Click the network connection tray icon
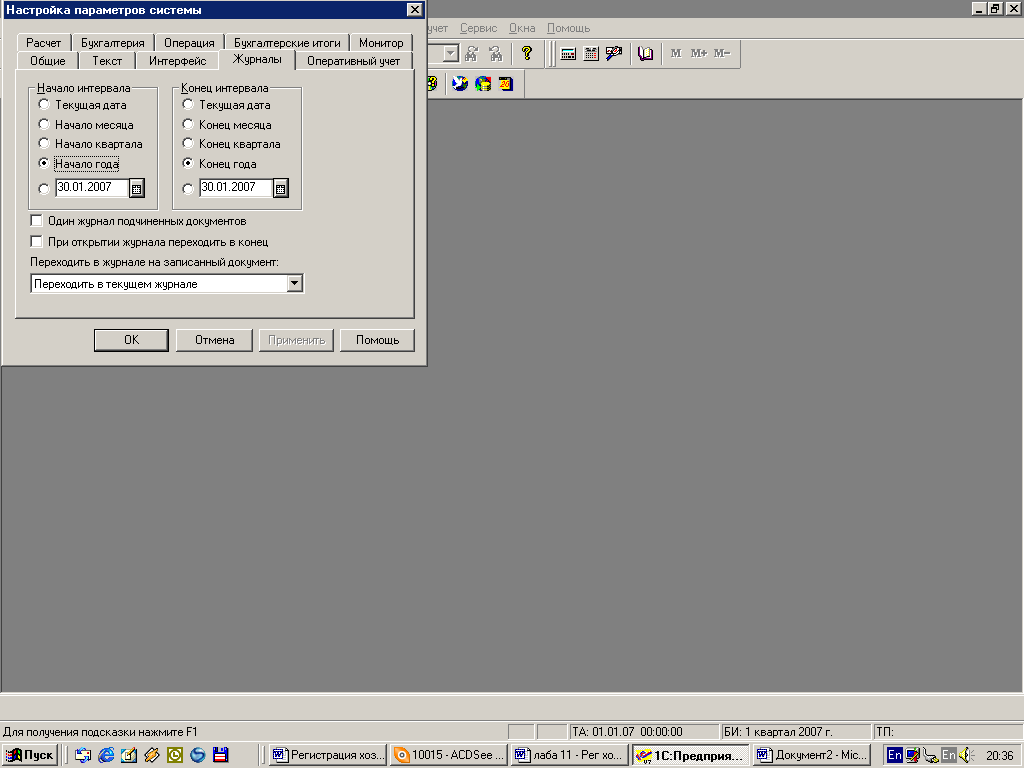 coord(931,756)
